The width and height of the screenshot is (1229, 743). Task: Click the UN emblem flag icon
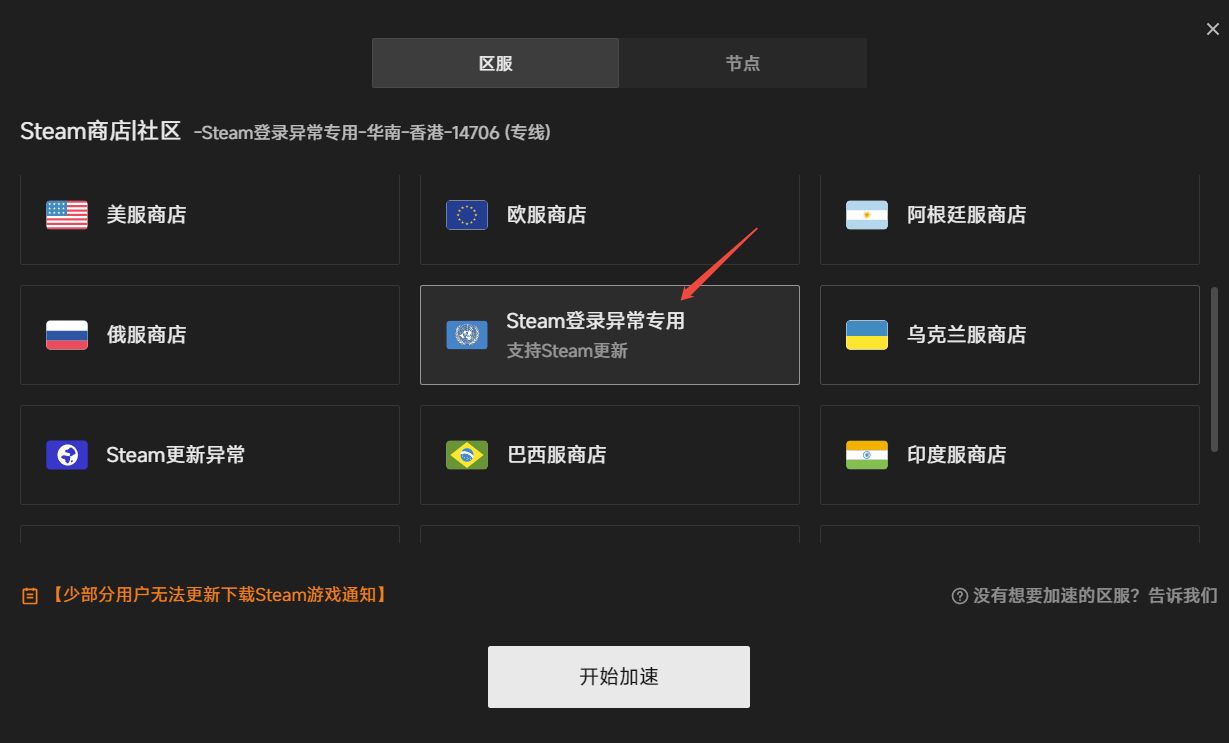point(467,335)
